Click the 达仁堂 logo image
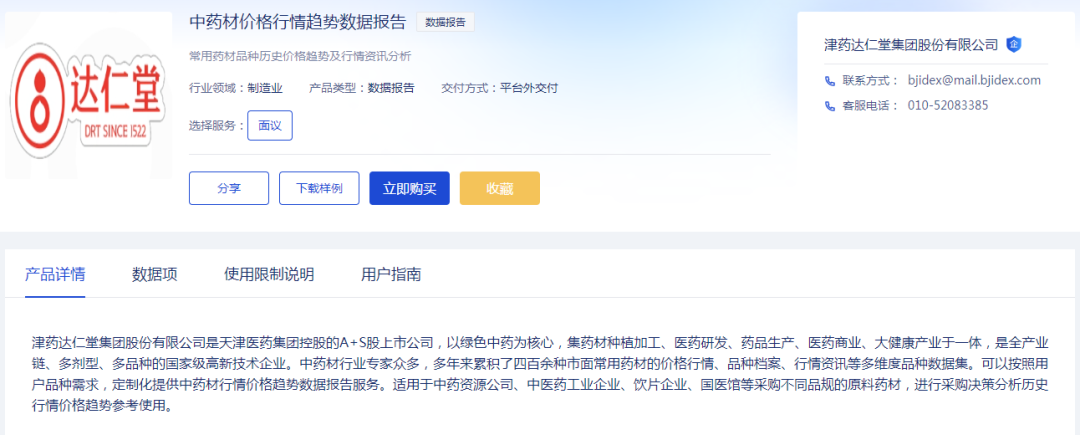The height and width of the screenshot is (435, 1080). 86,96
